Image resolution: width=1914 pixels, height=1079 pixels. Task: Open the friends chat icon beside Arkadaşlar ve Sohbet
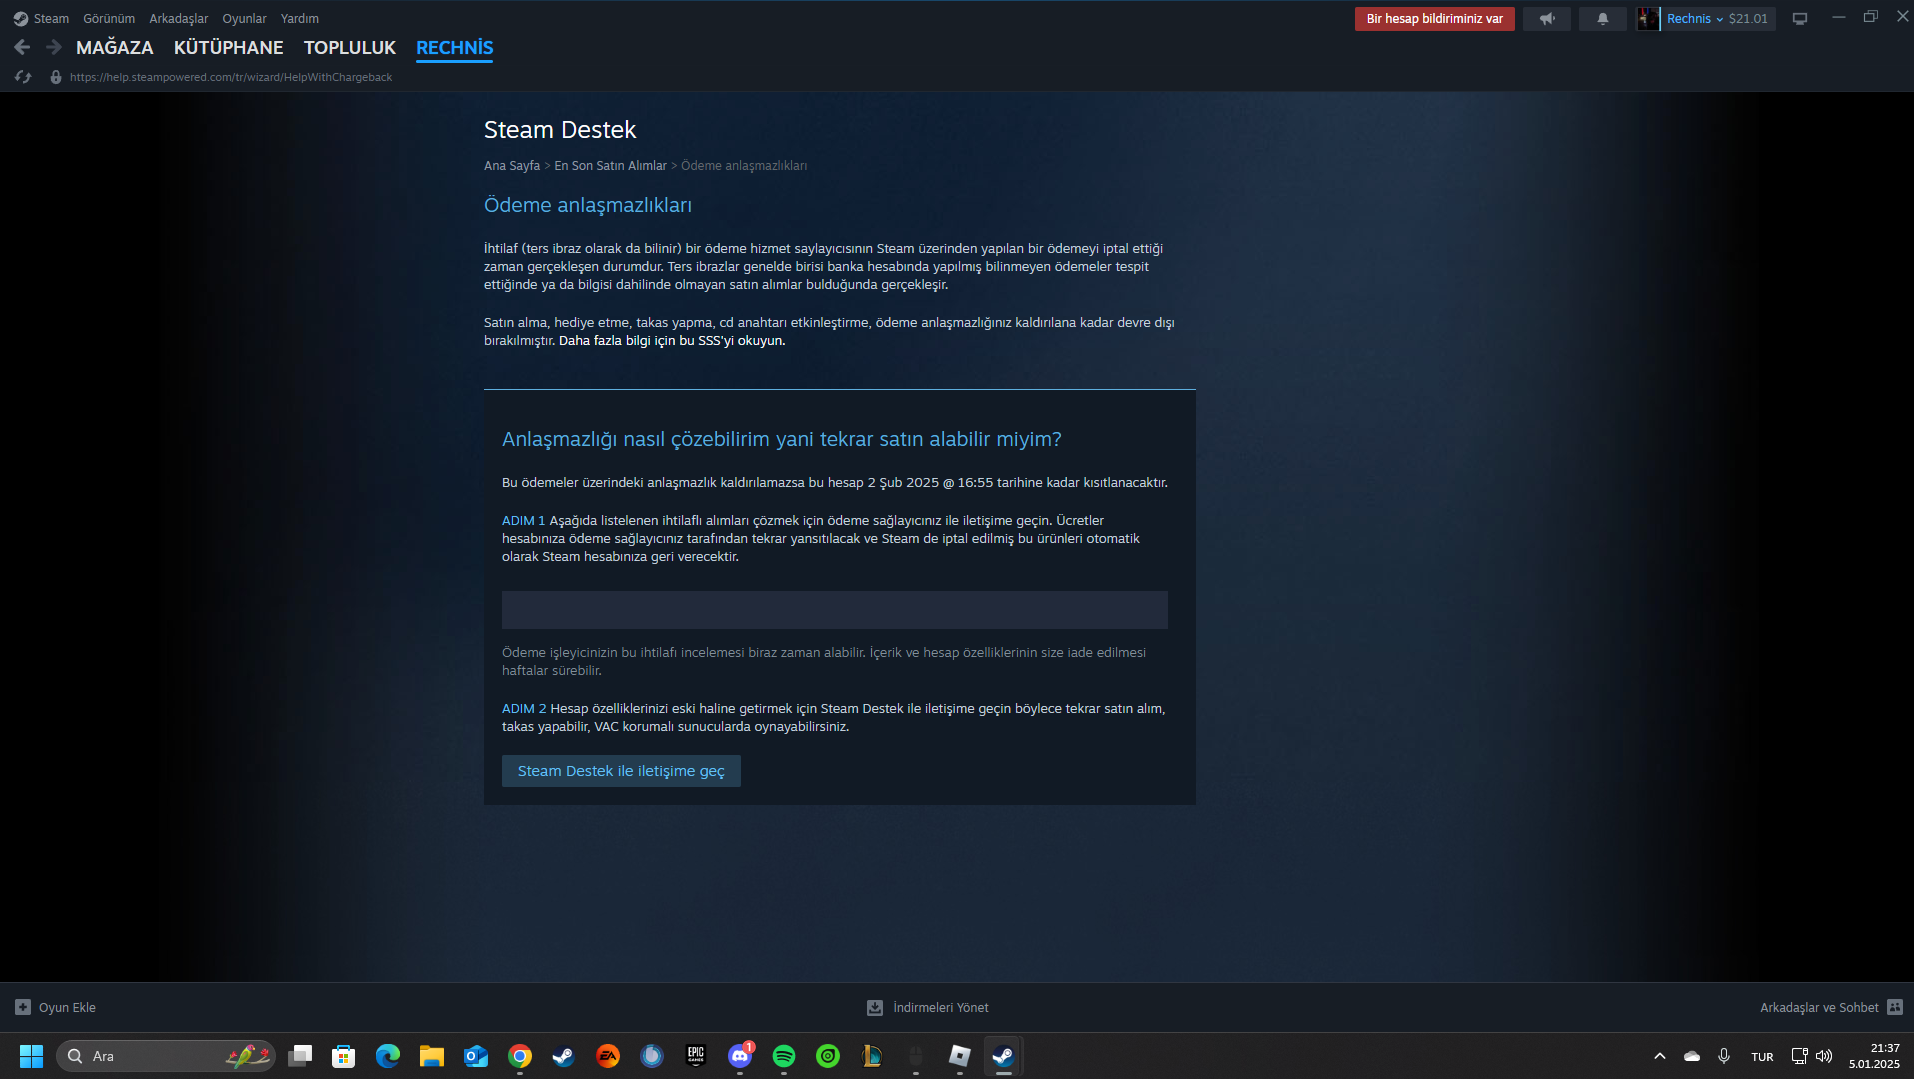[1895, 1007]
